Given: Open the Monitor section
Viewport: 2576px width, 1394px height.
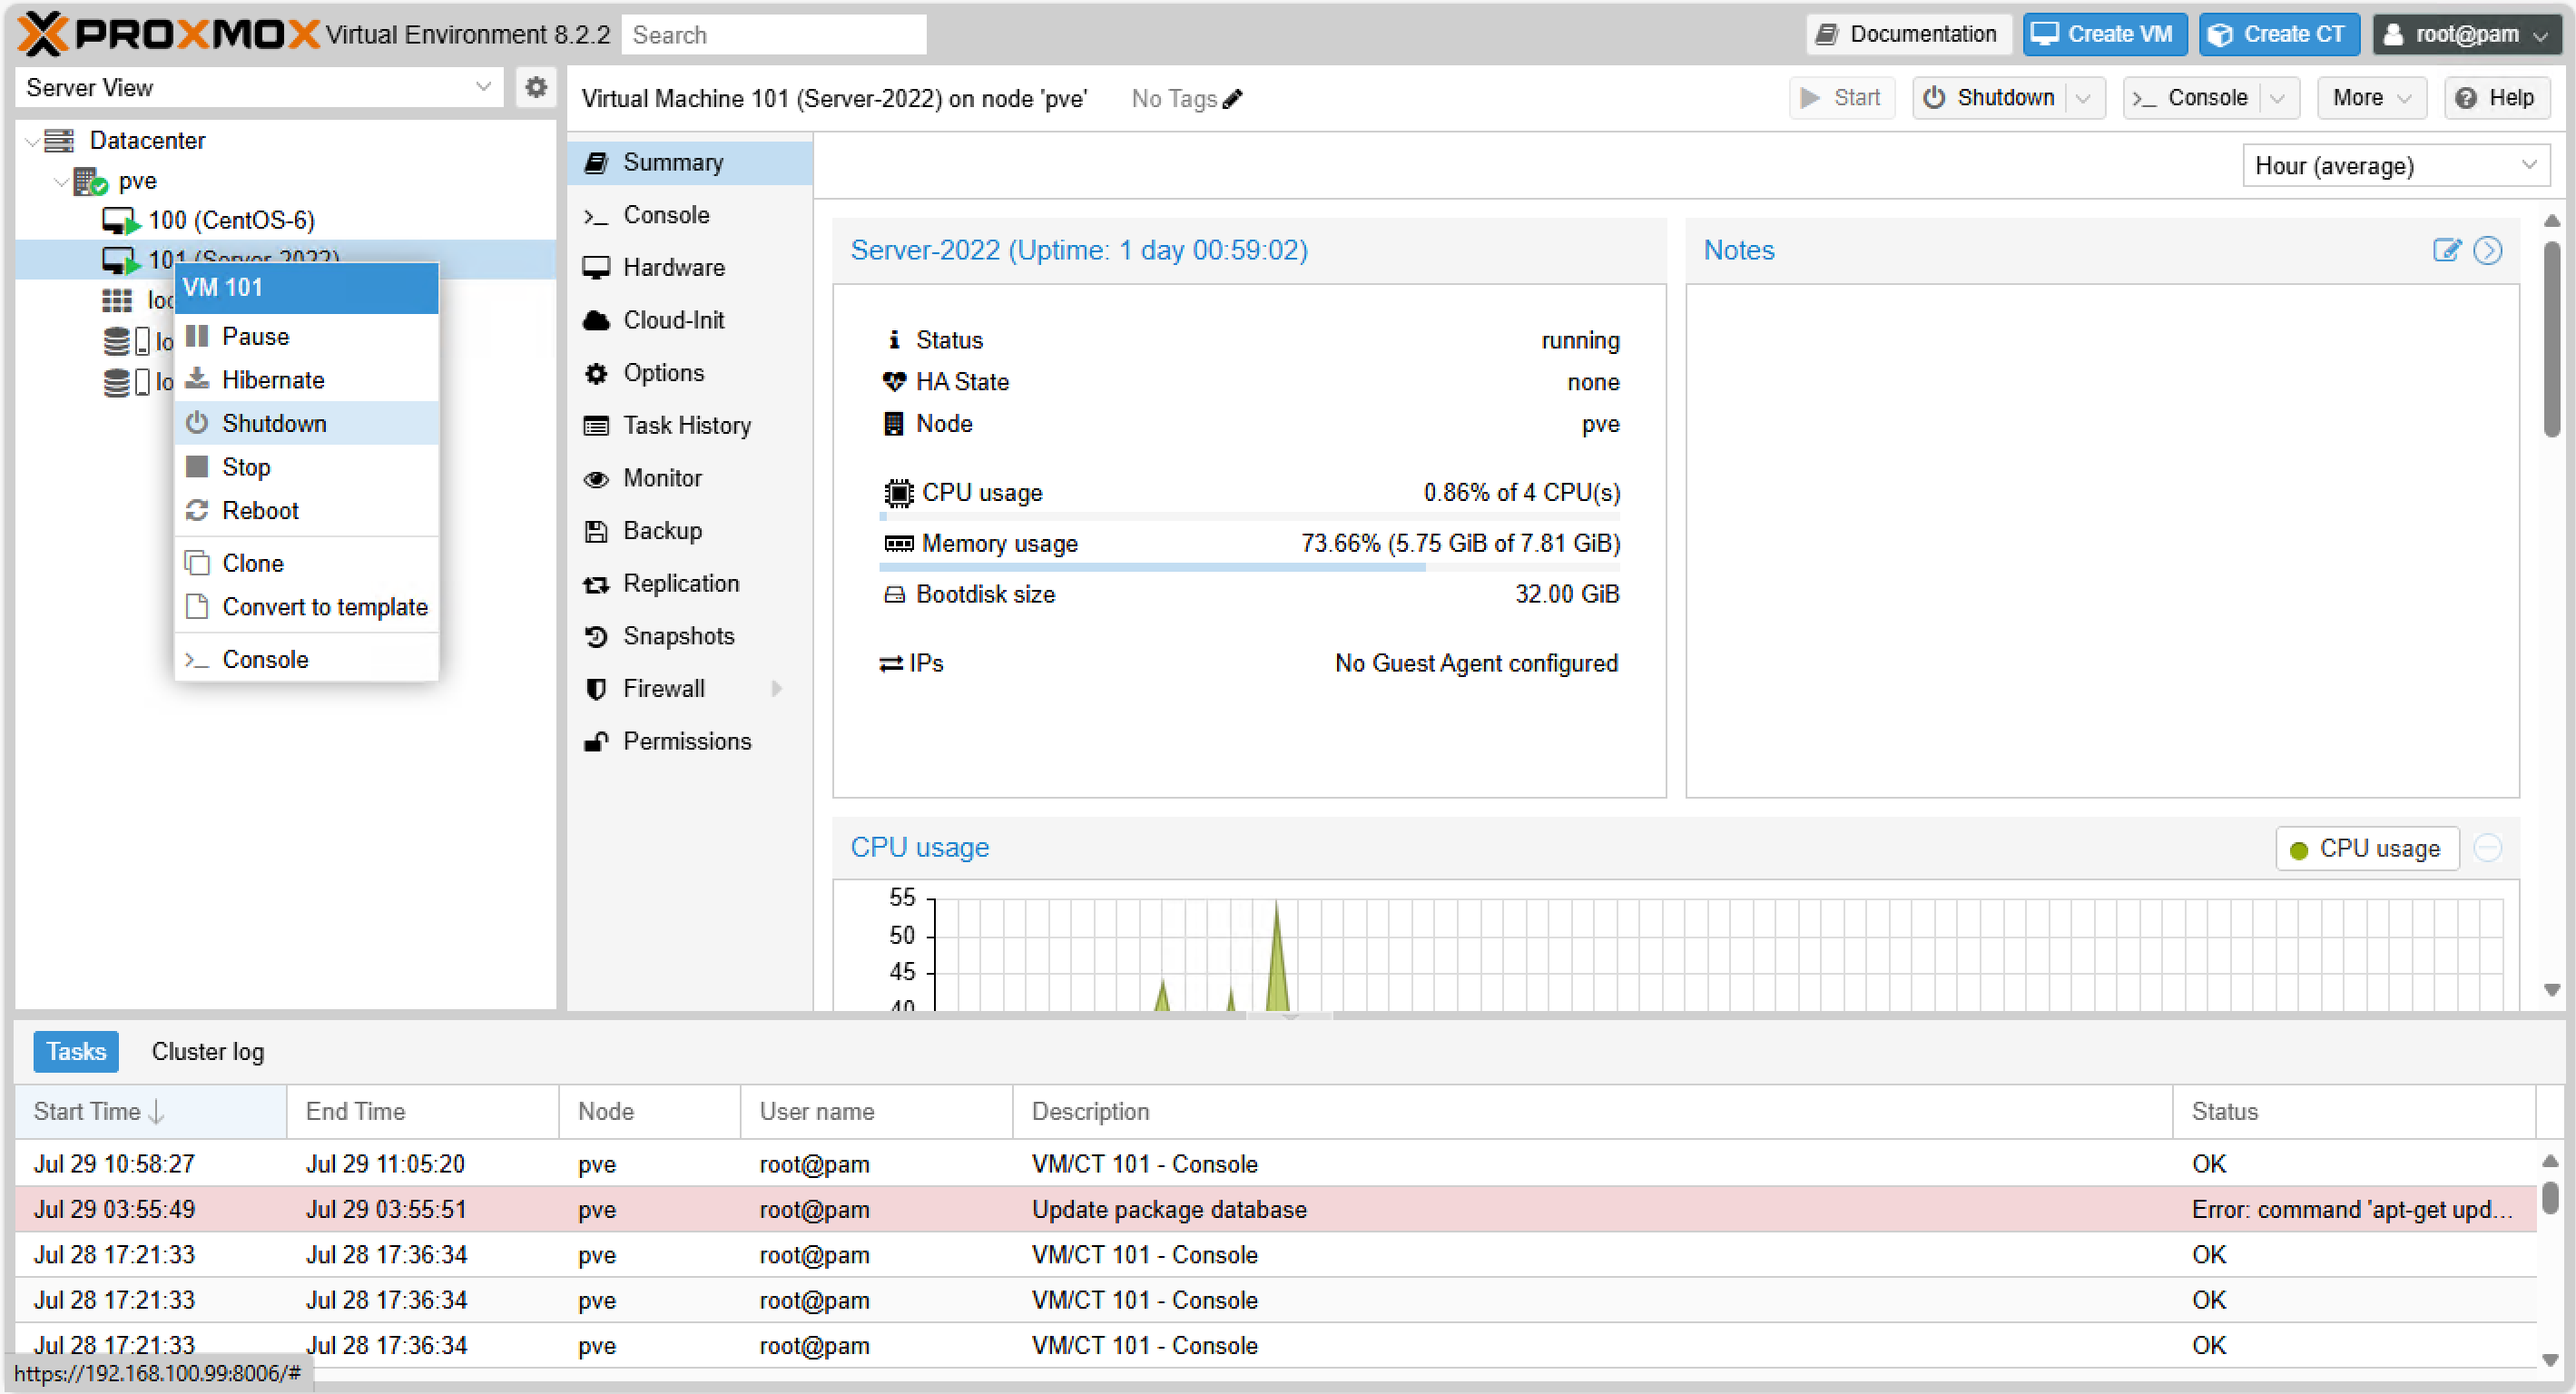Looking at the screenshot, I should pyautogui.click(x=690, y=478).
